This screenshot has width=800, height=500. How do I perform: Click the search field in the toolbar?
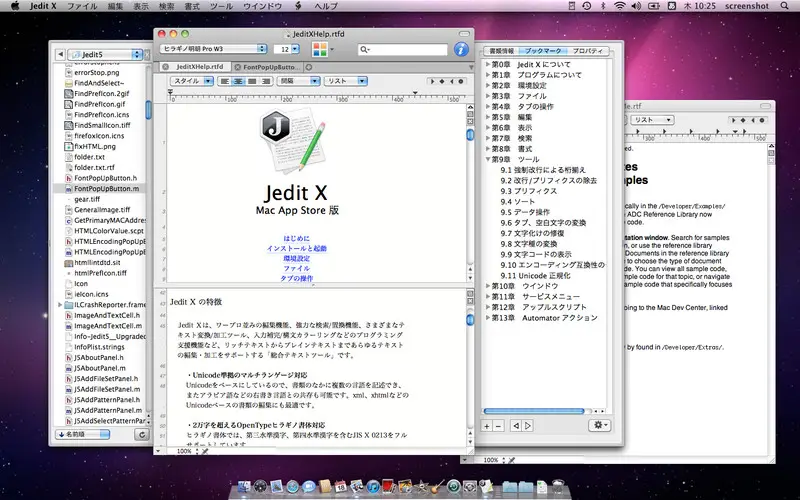coord(403,49)
